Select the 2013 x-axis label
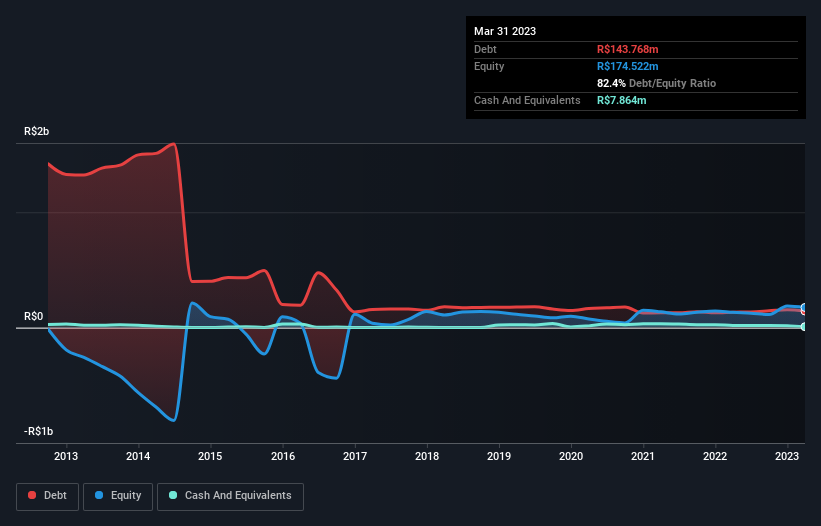Screen dimensions: 821x526 [66, 456]
